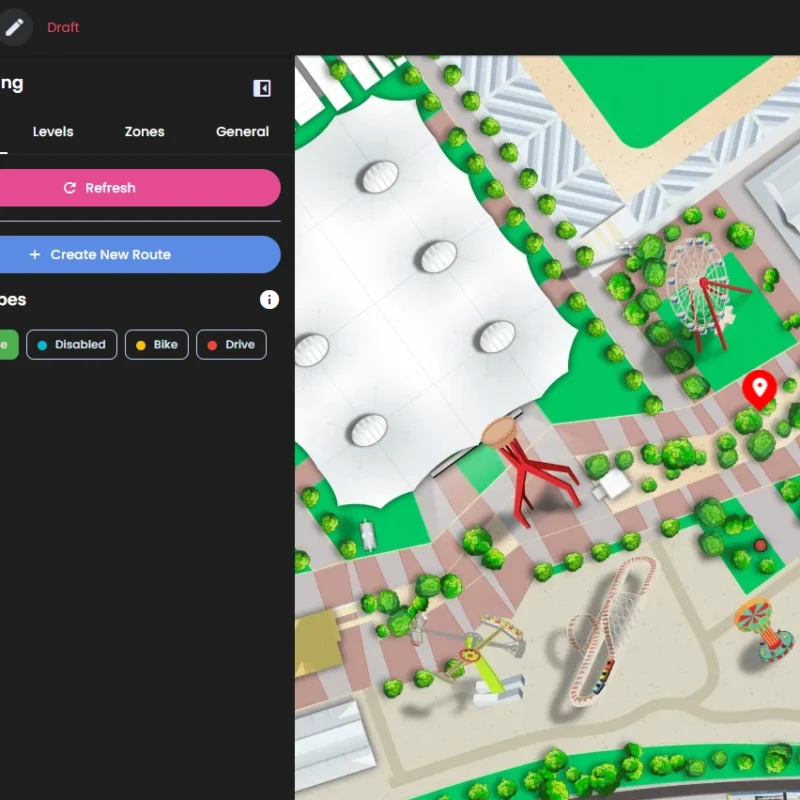The width and height of the screenshot is (800, 800).
Task: Create a new route
Action: click(140, 254)
